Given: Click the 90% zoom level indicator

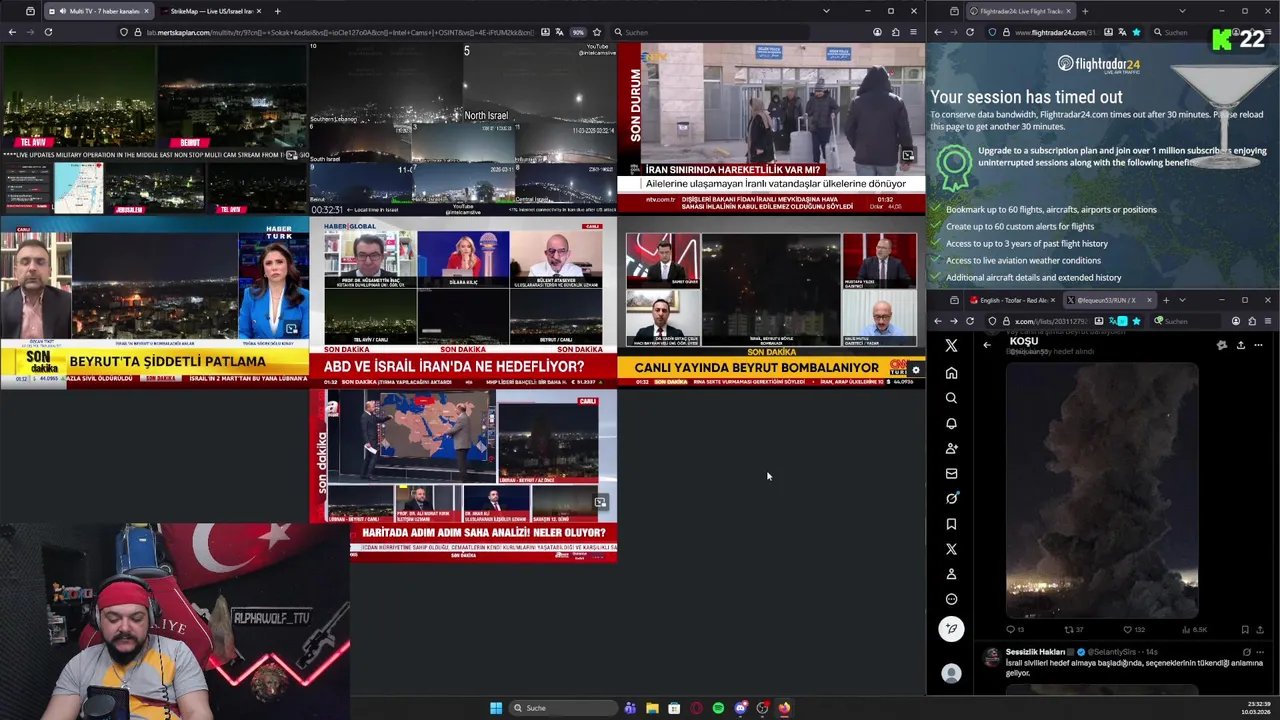Looking at the screenshot, I should [578, 32].
